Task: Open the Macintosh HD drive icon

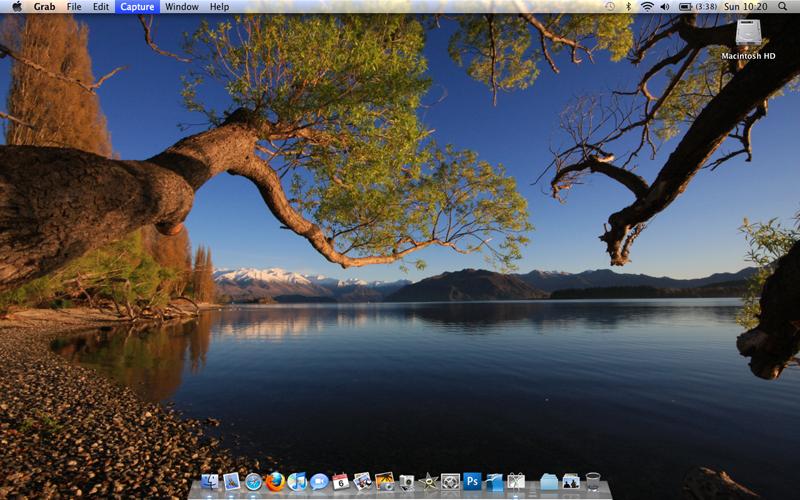Action: [748, 35]
